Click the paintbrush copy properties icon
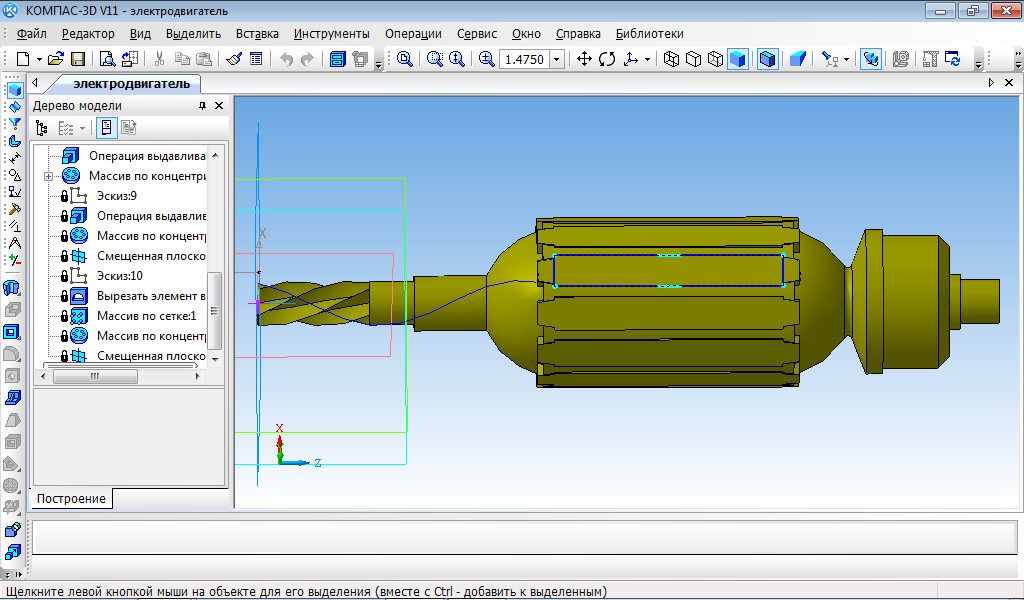The width and height of the screenshot is (1024, 600). click(234, 60)
